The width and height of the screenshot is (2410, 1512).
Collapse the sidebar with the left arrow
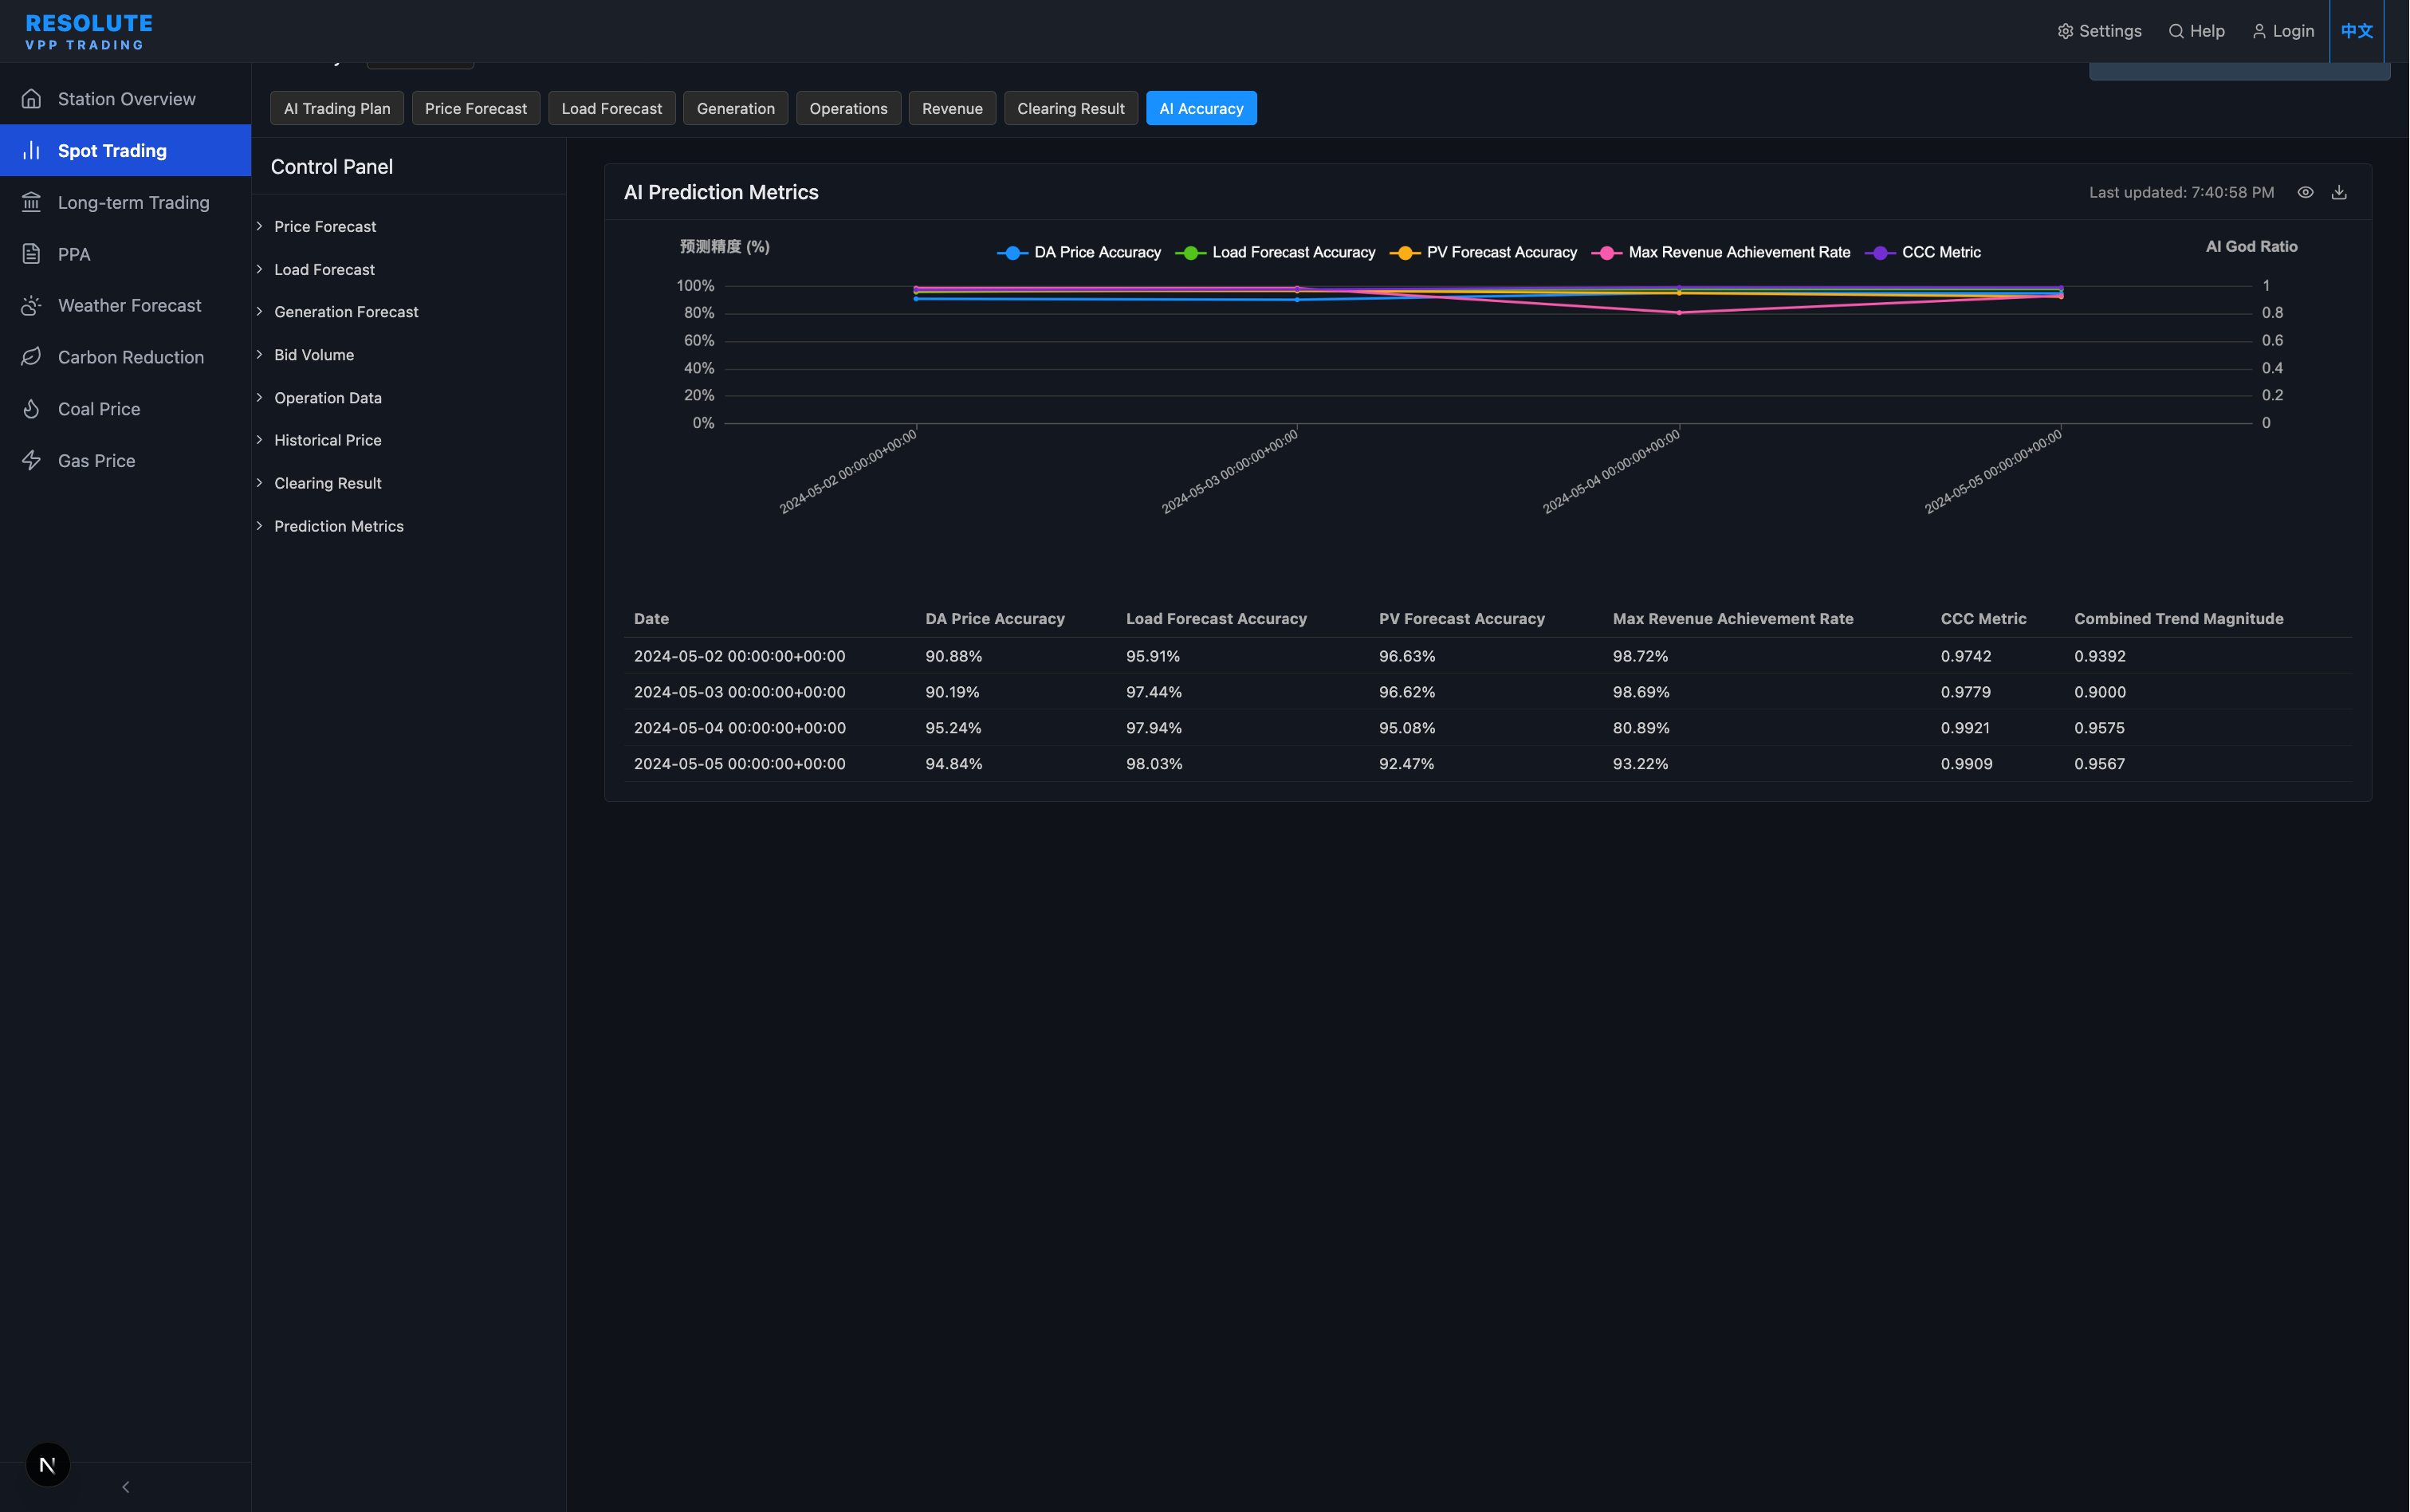(125, 1487)
